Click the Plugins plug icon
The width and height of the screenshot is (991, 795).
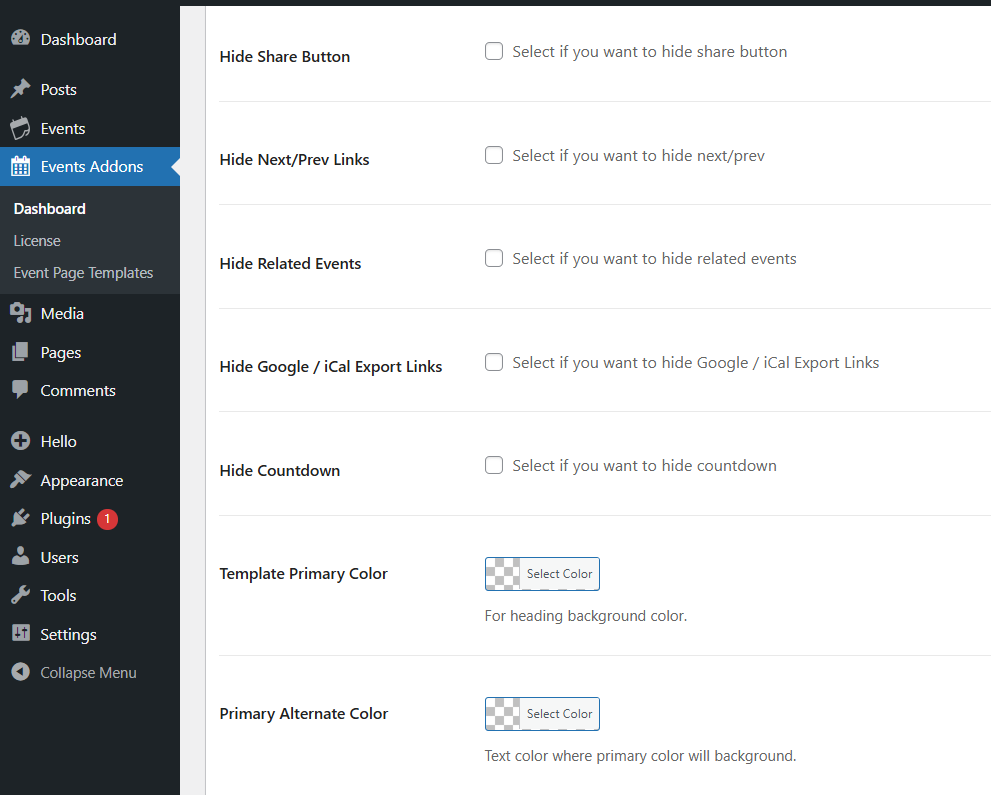click(x=20, y=518)
